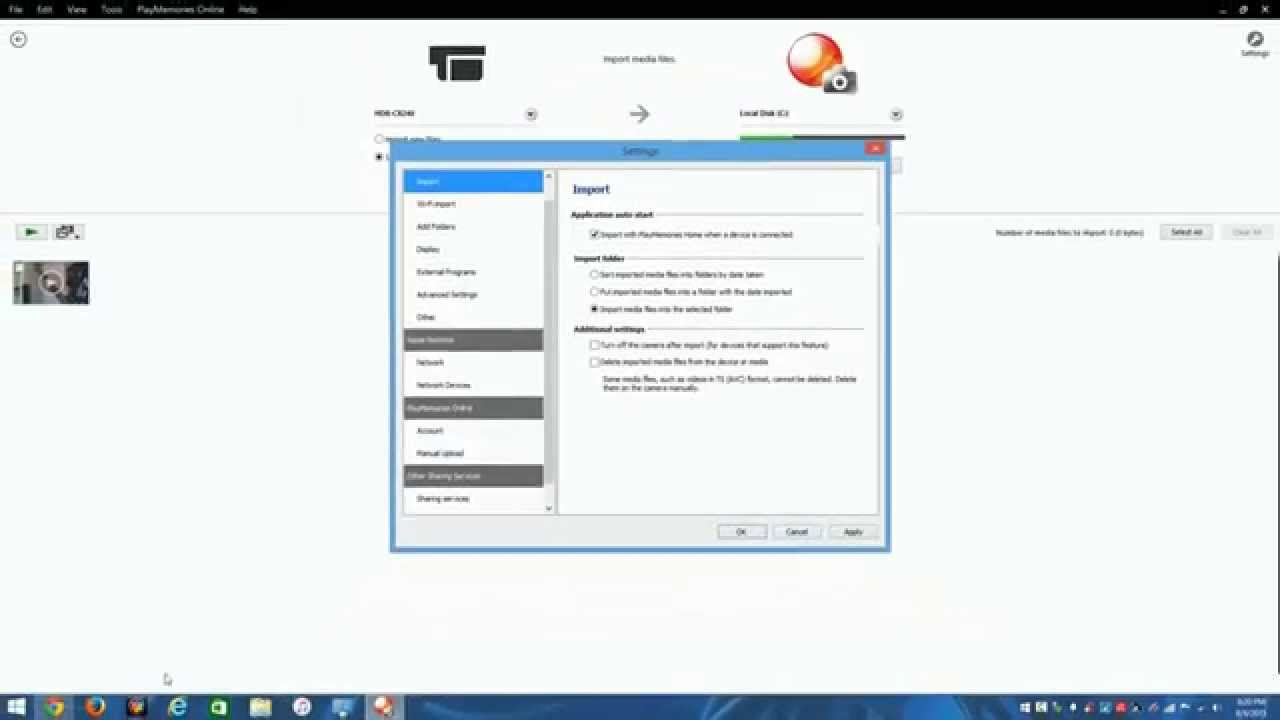1280x720 pixels.
Task: Click the green app icon on the taskbar
Action: pos(219,707)
